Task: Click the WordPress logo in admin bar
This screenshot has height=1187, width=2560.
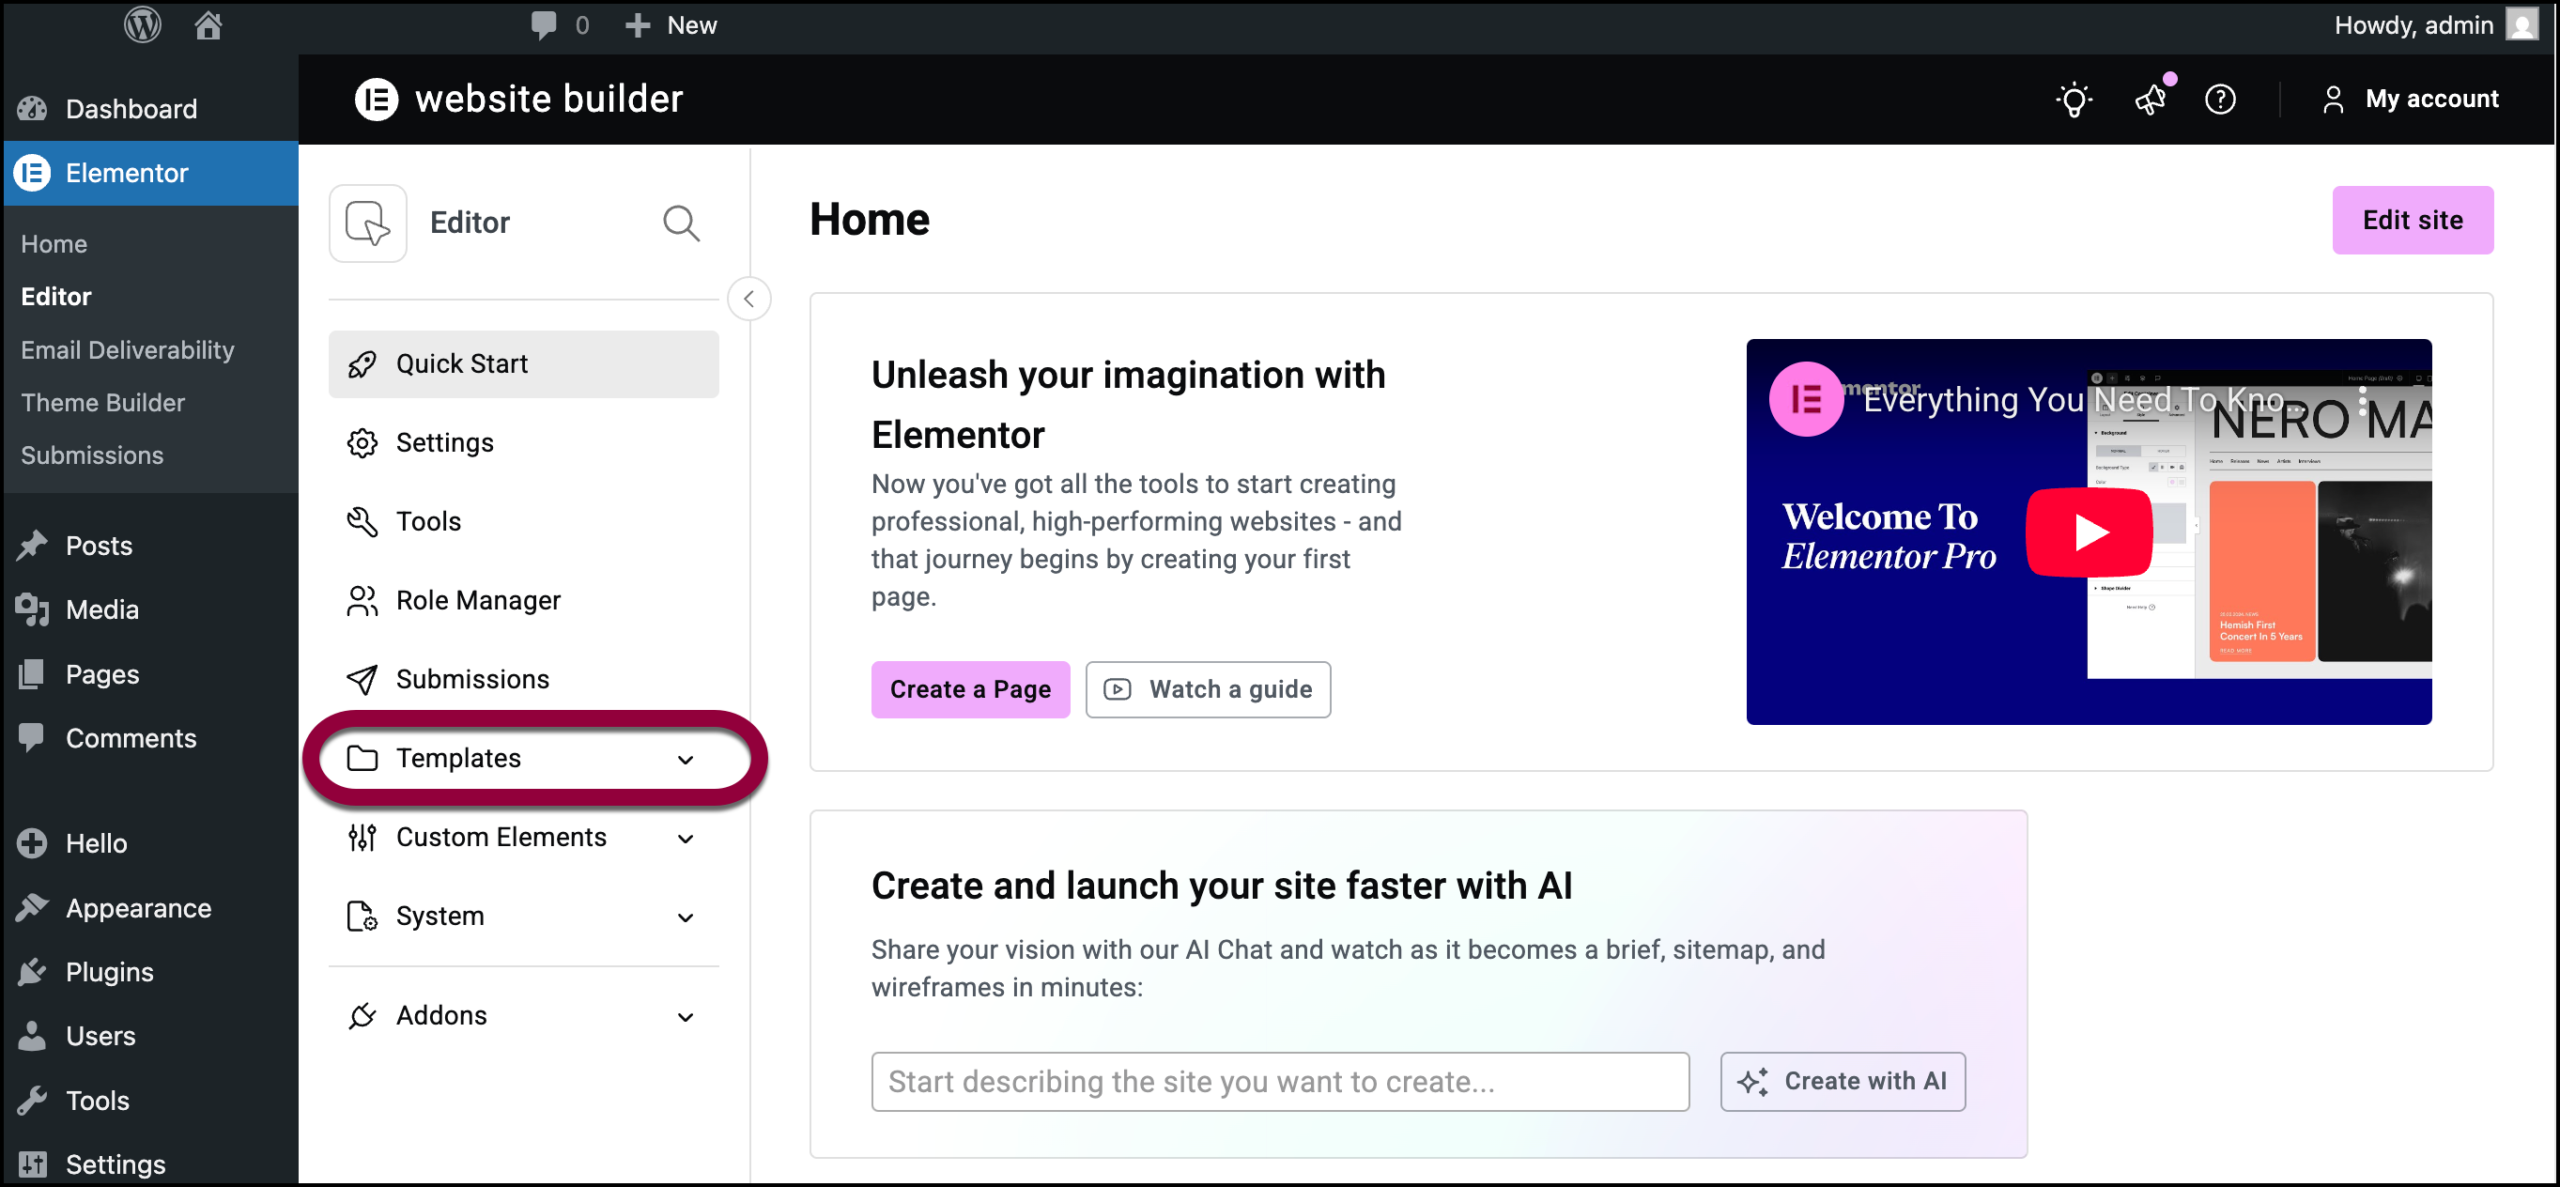Action: pyautogui.click(x=142, y=25)
